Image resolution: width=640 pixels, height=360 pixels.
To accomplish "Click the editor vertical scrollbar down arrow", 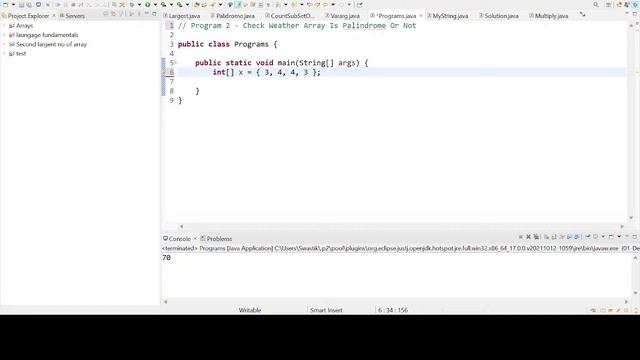I will tap(631, 218).
